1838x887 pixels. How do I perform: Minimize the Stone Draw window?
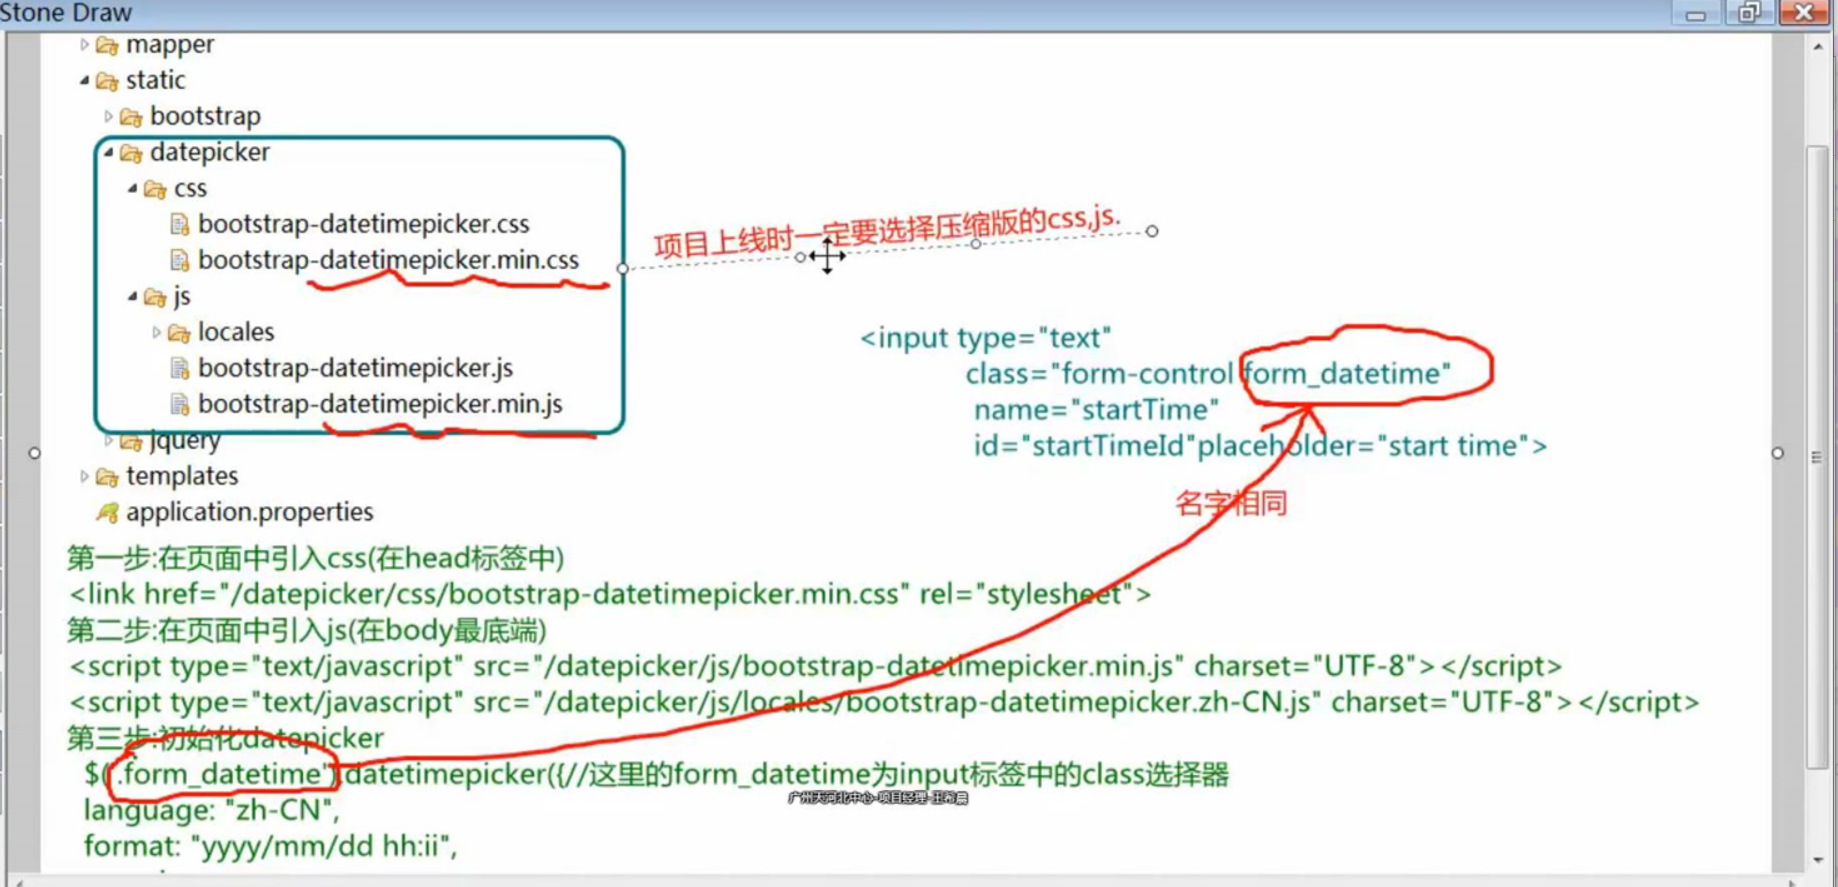point(1696,13)
